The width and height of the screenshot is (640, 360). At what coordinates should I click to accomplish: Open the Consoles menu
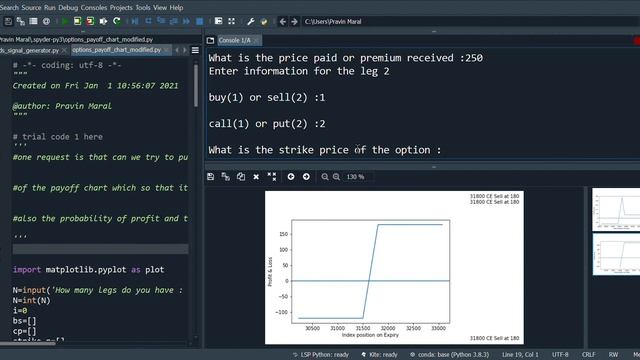pos(94,7)
